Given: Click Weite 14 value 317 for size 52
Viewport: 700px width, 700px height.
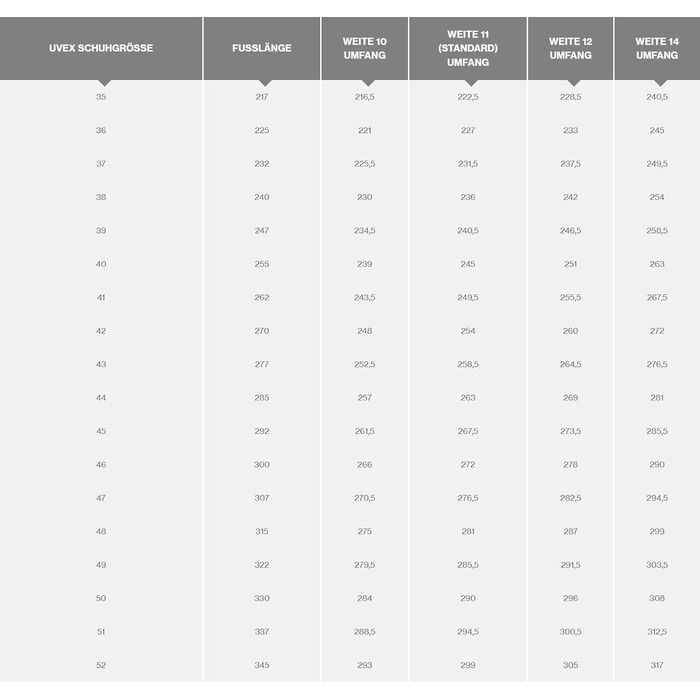Looking at the screenshot, I should click(657, 665).
